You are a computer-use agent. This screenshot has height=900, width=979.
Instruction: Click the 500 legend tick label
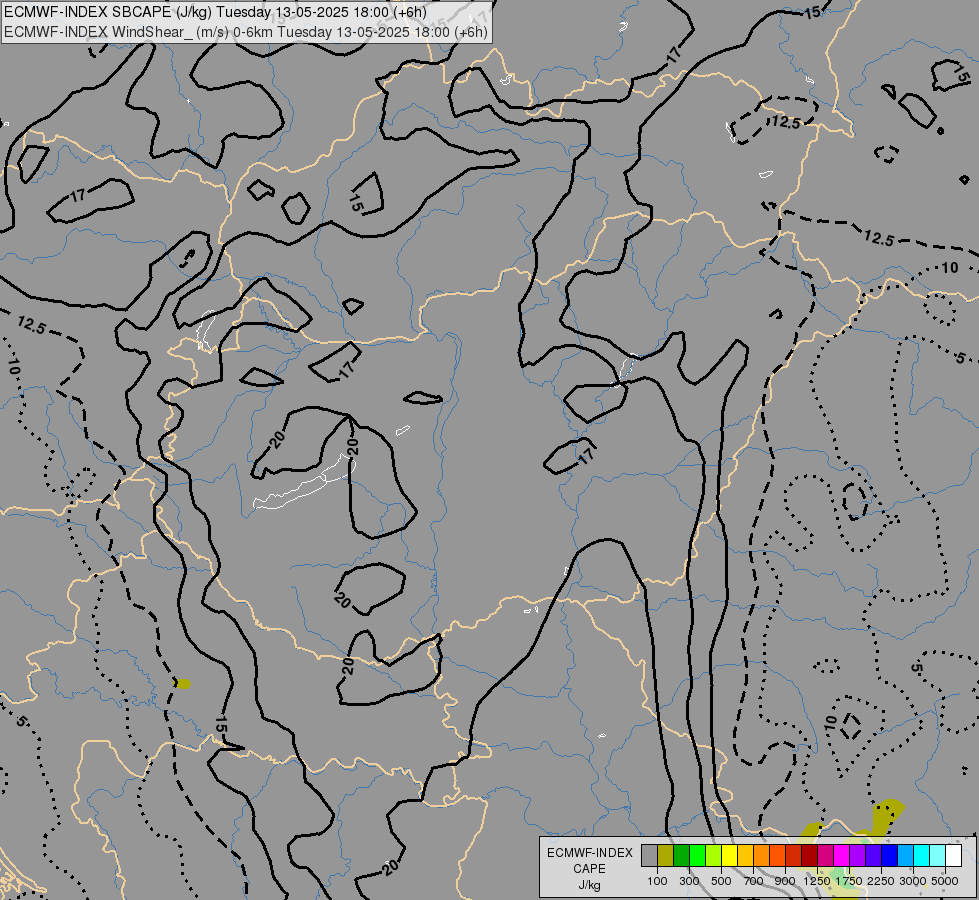[721, 881]
